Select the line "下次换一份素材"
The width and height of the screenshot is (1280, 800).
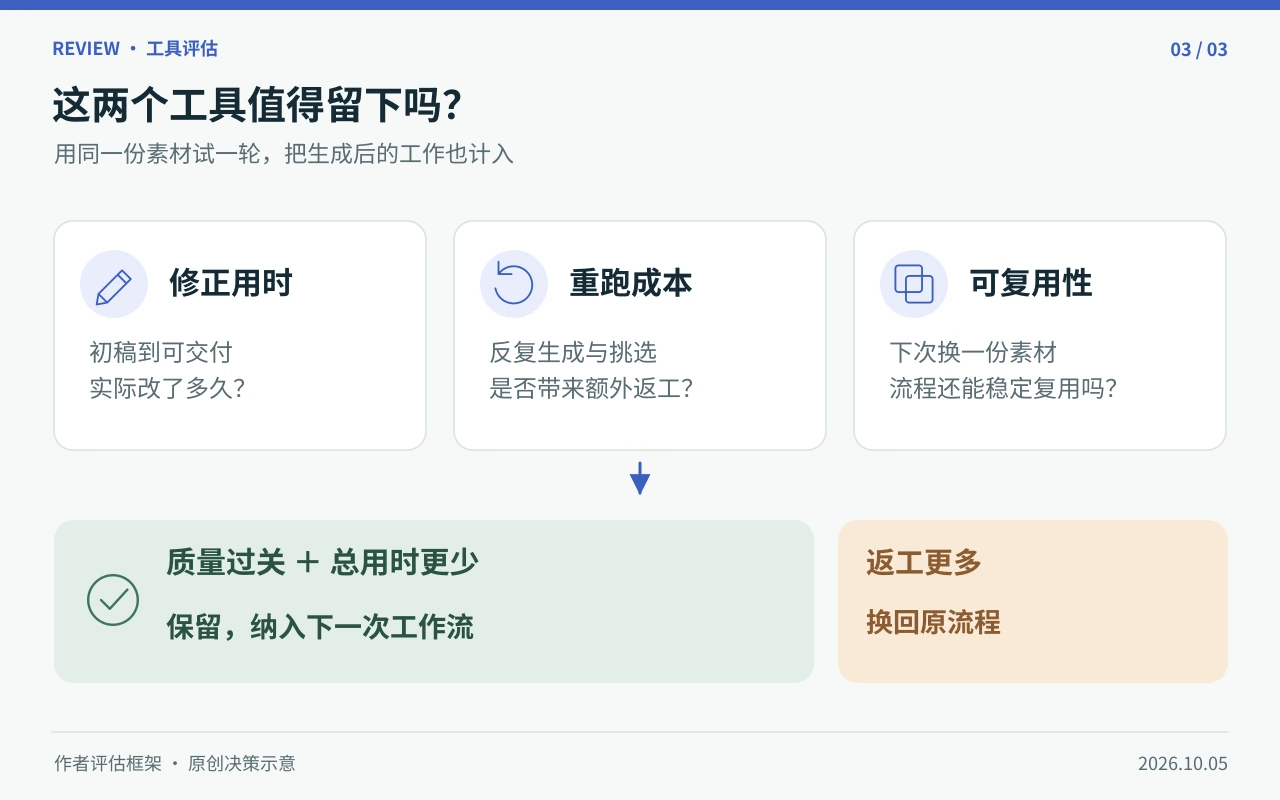click(973, 352)
